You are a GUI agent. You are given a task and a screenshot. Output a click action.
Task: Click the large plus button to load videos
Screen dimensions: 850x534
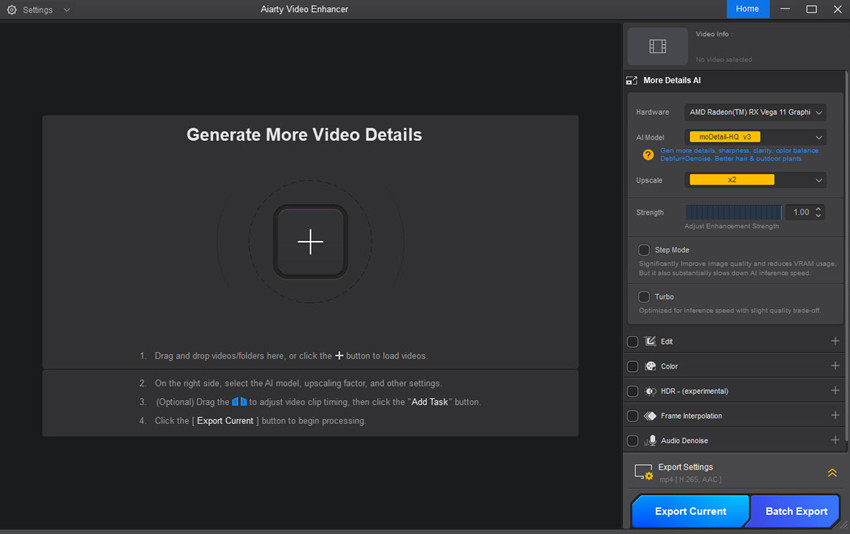coord(310,242)
